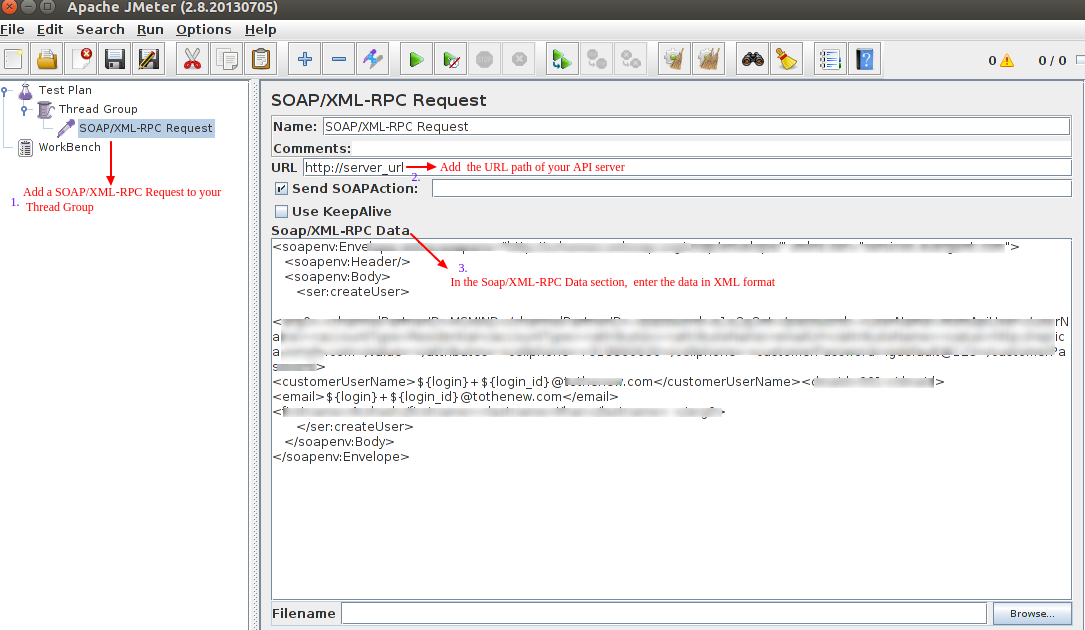Screen dimensions: 1085x630
Task: Open a test plan with folder icon
Action: [x=47, y=60]
